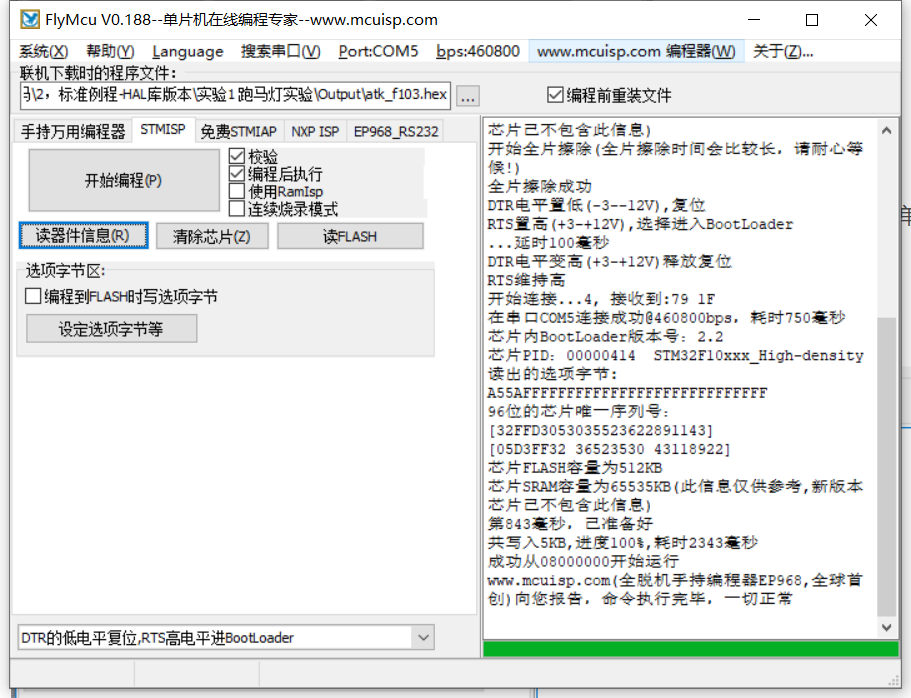Viewport: 911px width, 698px height.
Task: Toggle the 校验 verify checkbox
Action: 253,156
